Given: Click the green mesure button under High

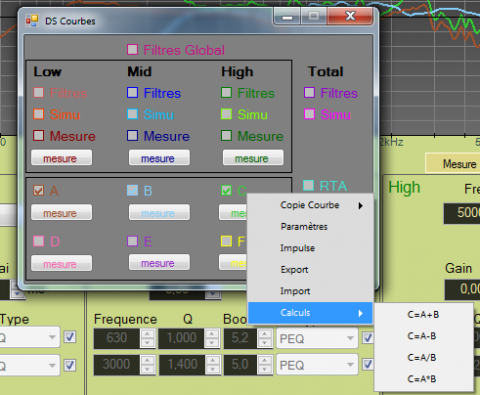Looking at the screenshot, I should [x=253, y=158].
